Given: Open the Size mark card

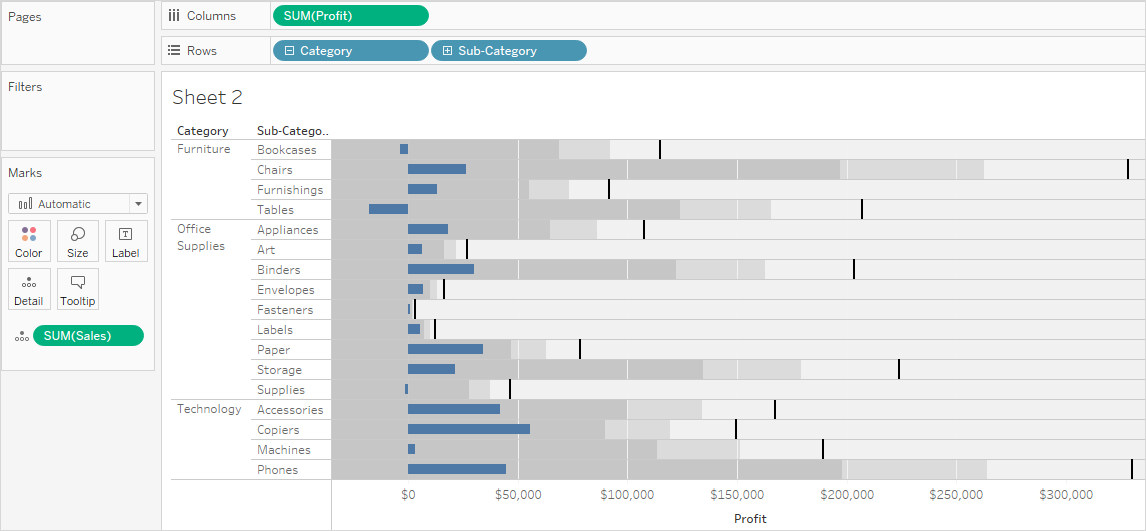Looking at the screenshot, I should 77,241.
